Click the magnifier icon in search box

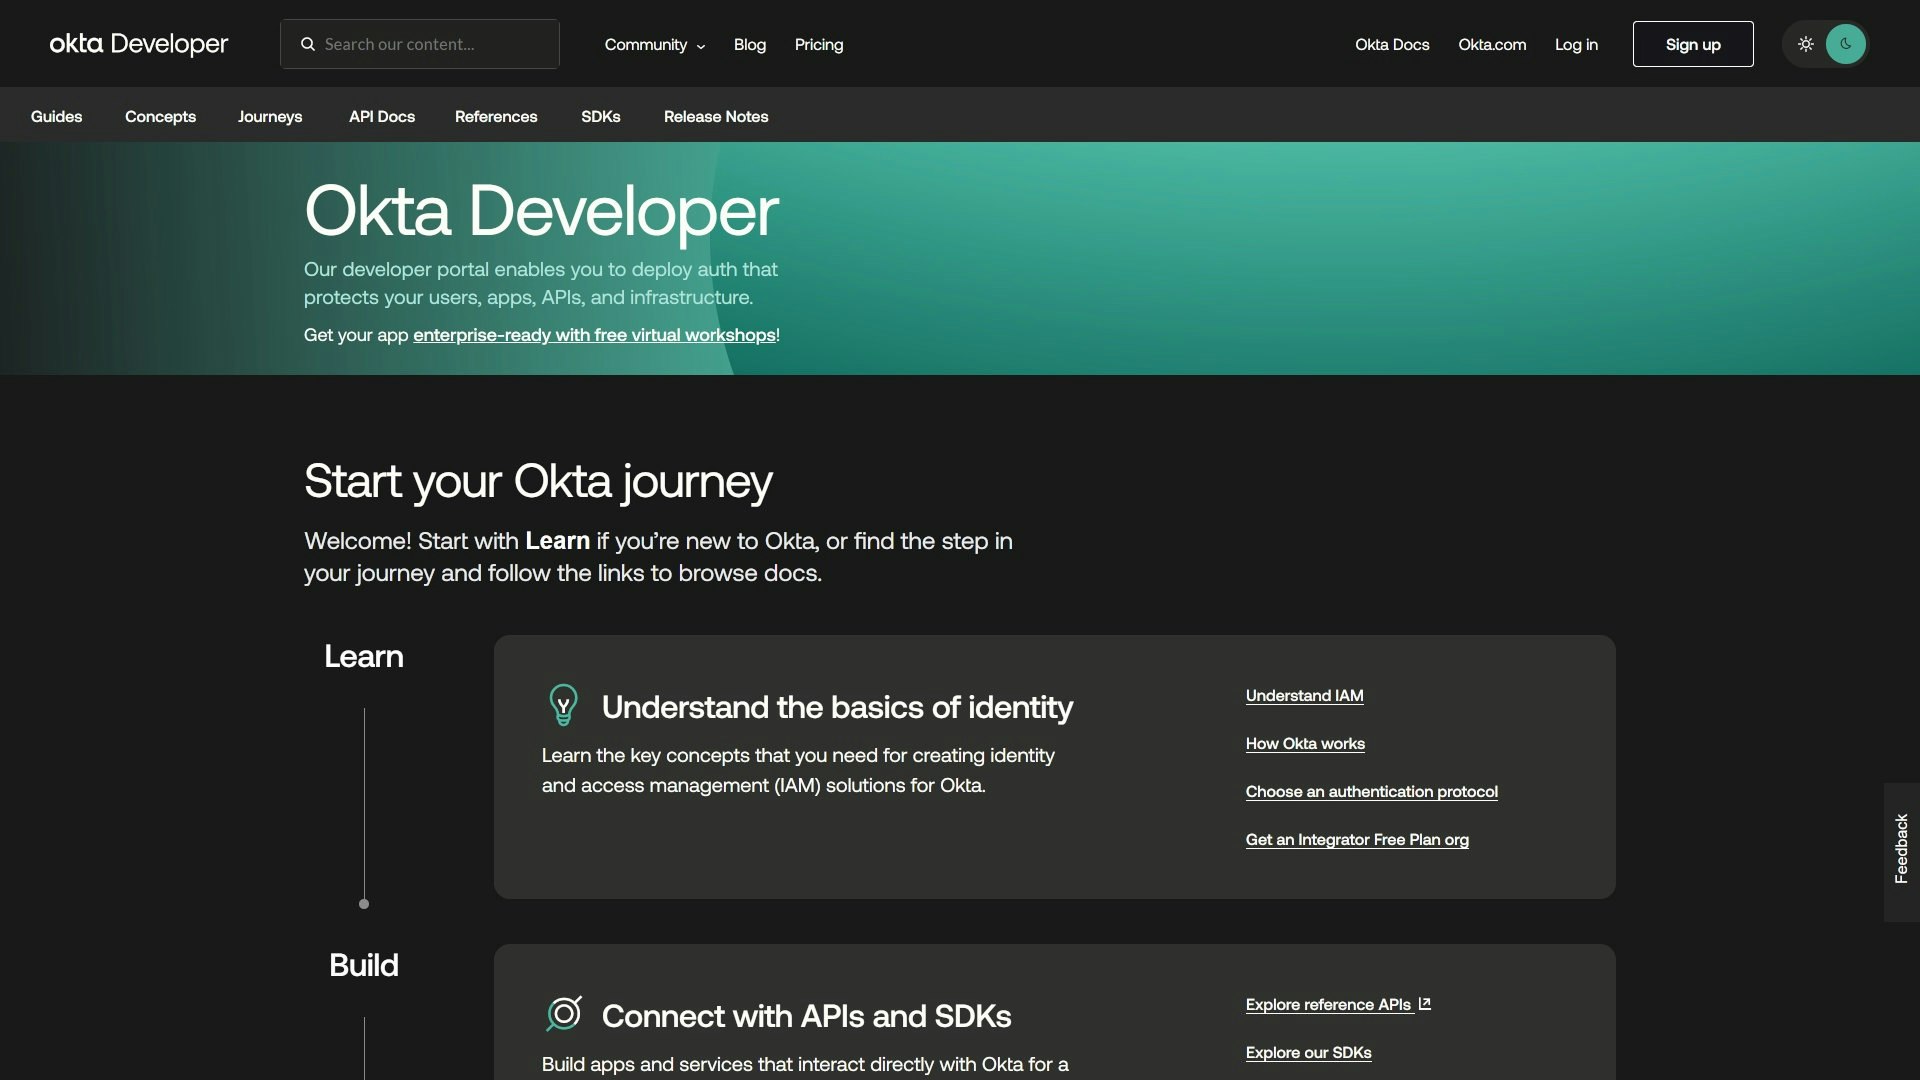(308, 44)
